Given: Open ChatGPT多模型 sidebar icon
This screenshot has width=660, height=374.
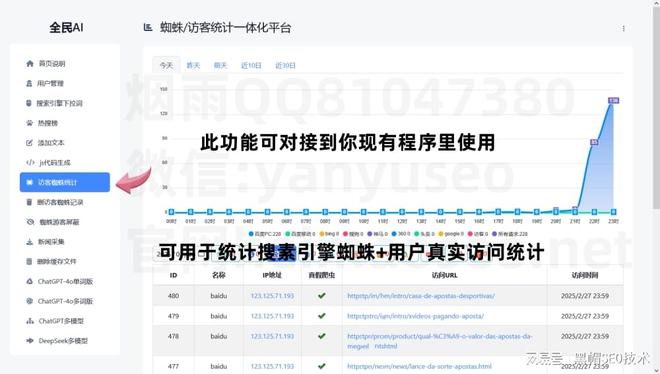Looking at the screenshot, I should 30,321.
